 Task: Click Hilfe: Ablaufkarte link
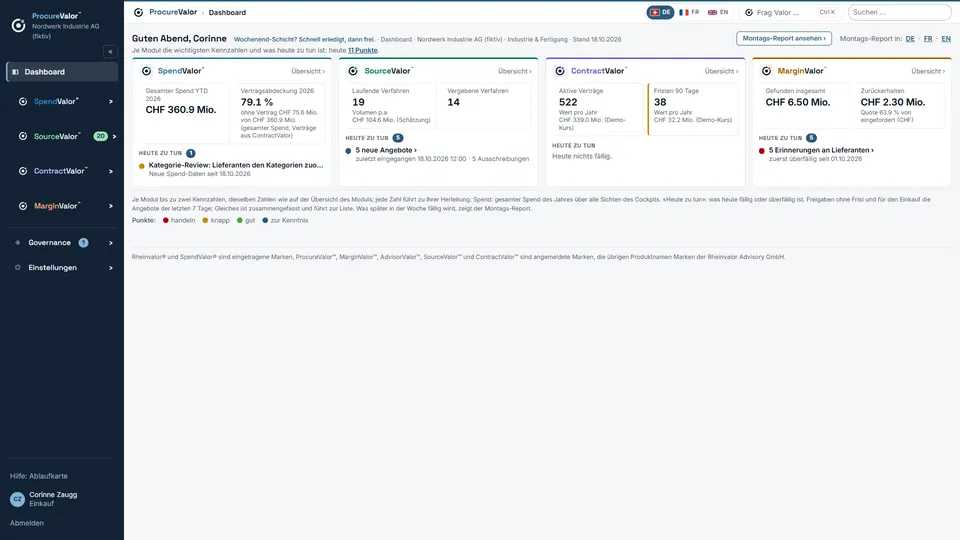[x=39, y=476]
